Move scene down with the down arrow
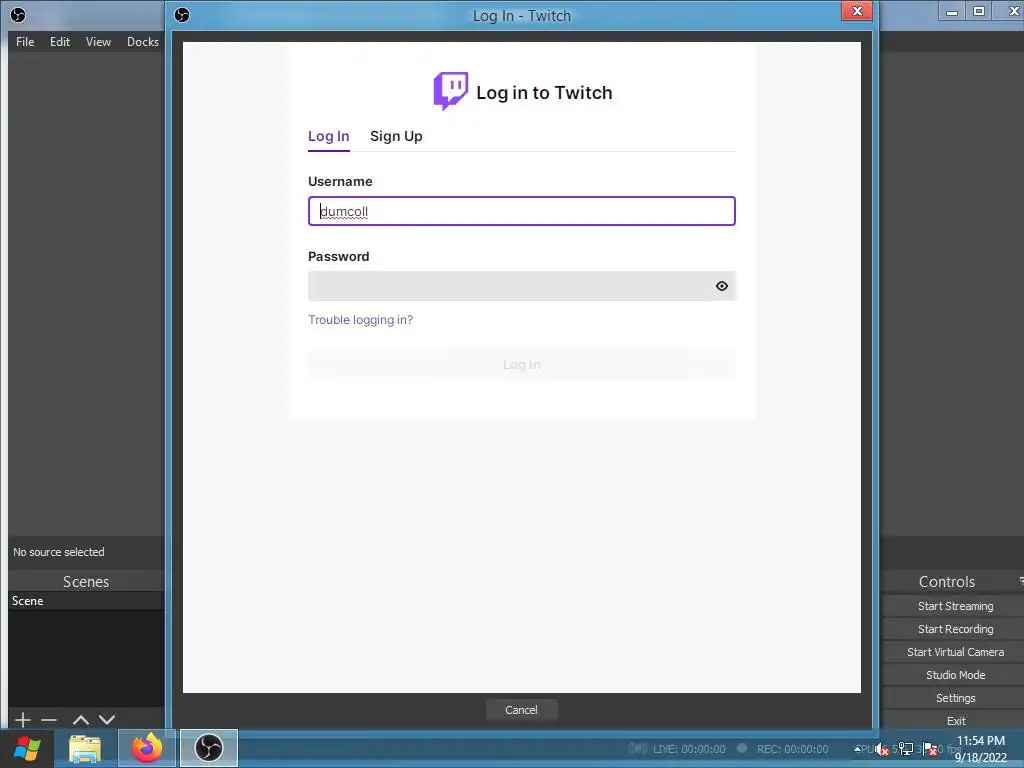 click(107, 720)
